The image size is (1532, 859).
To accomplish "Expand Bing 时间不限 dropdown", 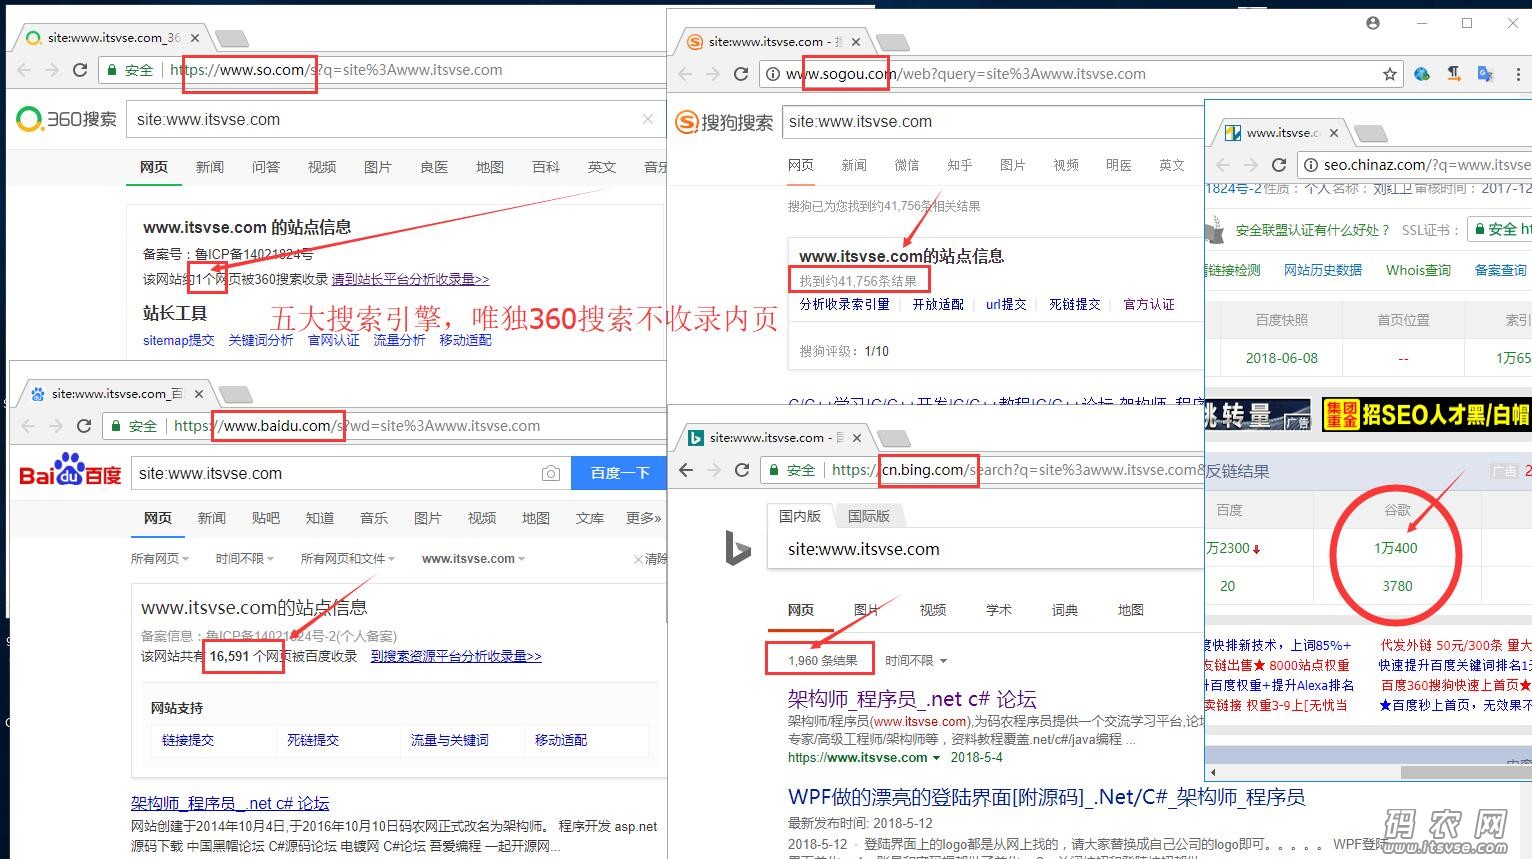I will (x=916, y=661).
